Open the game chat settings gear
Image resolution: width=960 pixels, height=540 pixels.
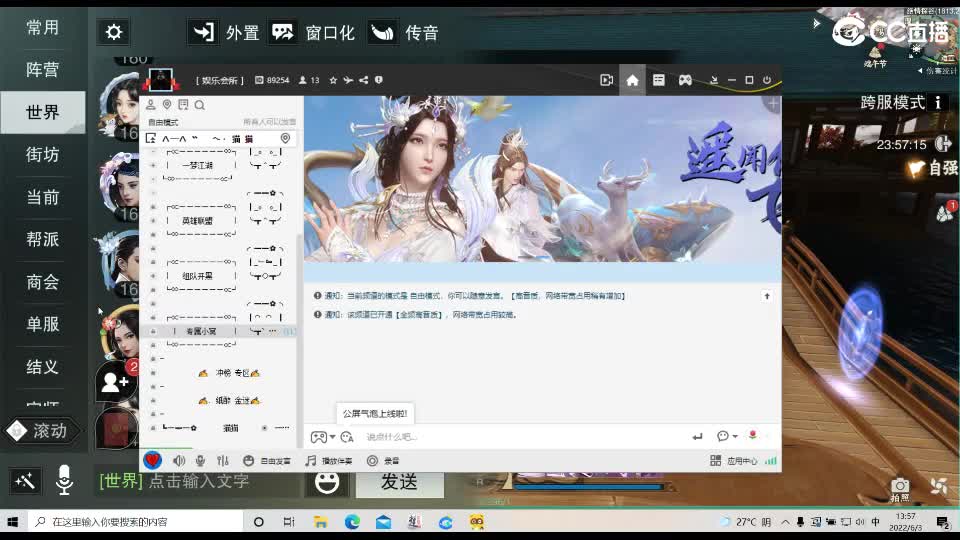click(113, 32)
